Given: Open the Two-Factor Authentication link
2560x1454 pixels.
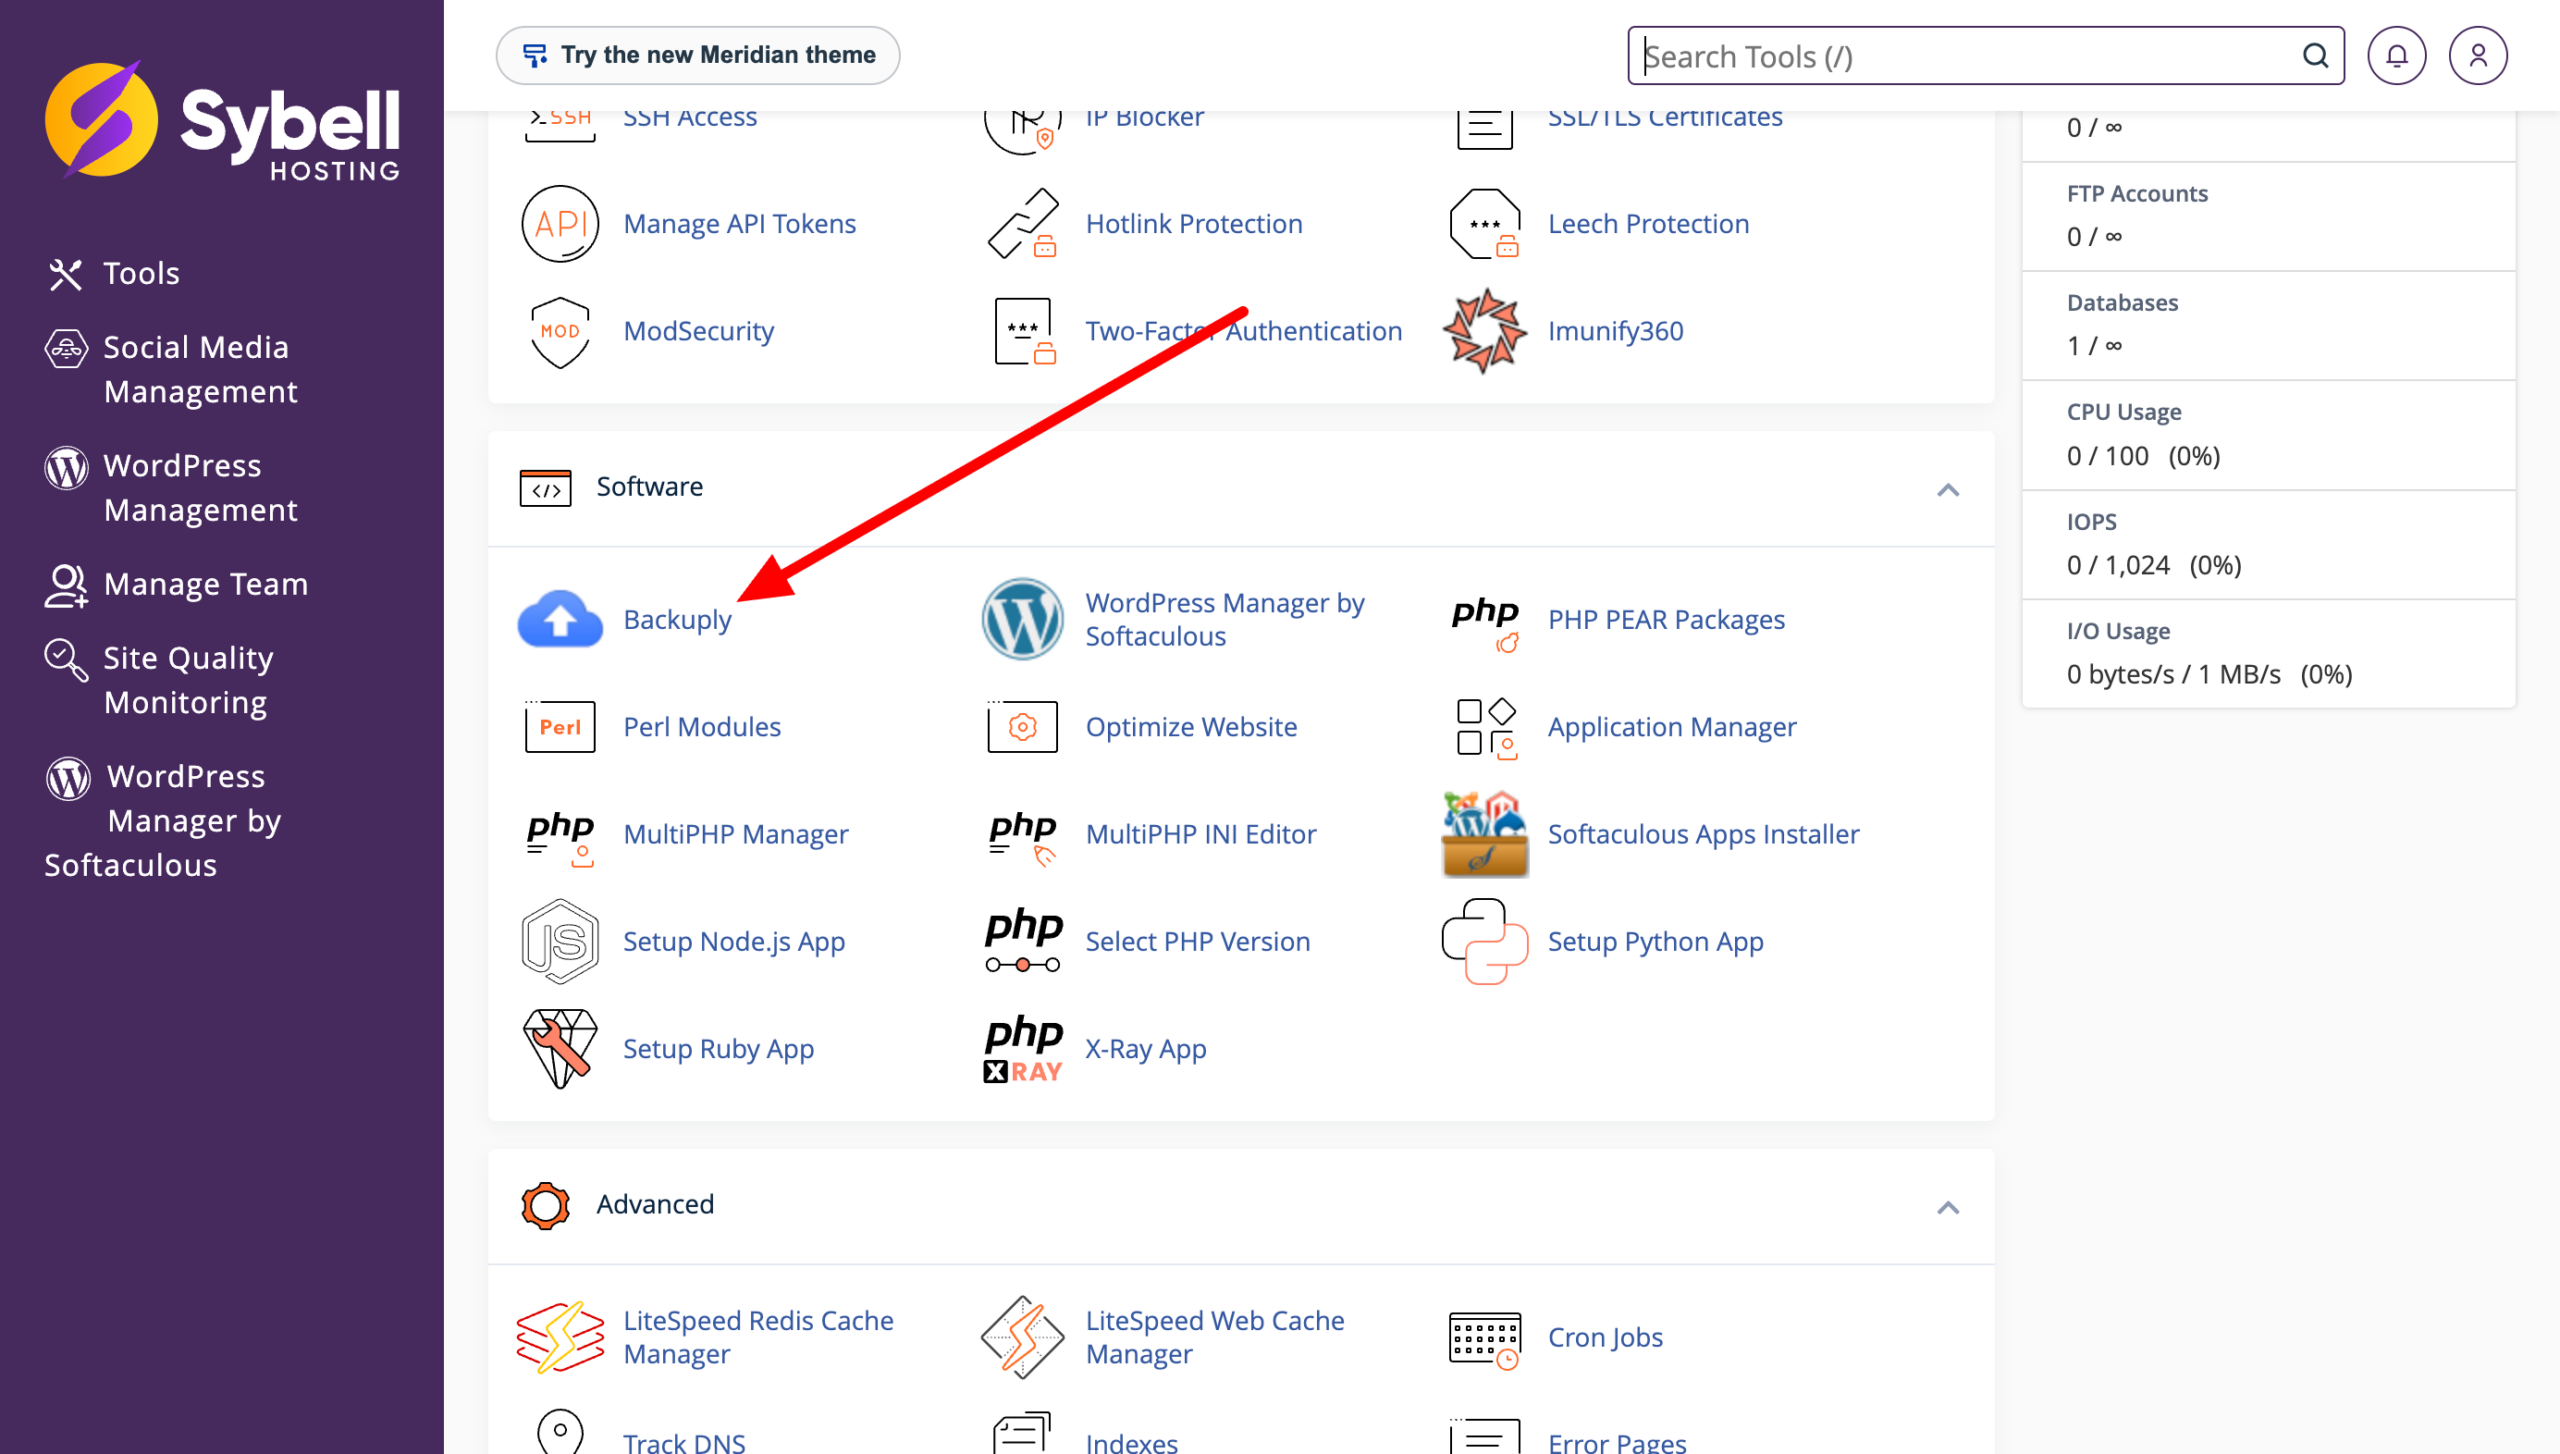Looking at the screenshot, I should pos(1244,331).
